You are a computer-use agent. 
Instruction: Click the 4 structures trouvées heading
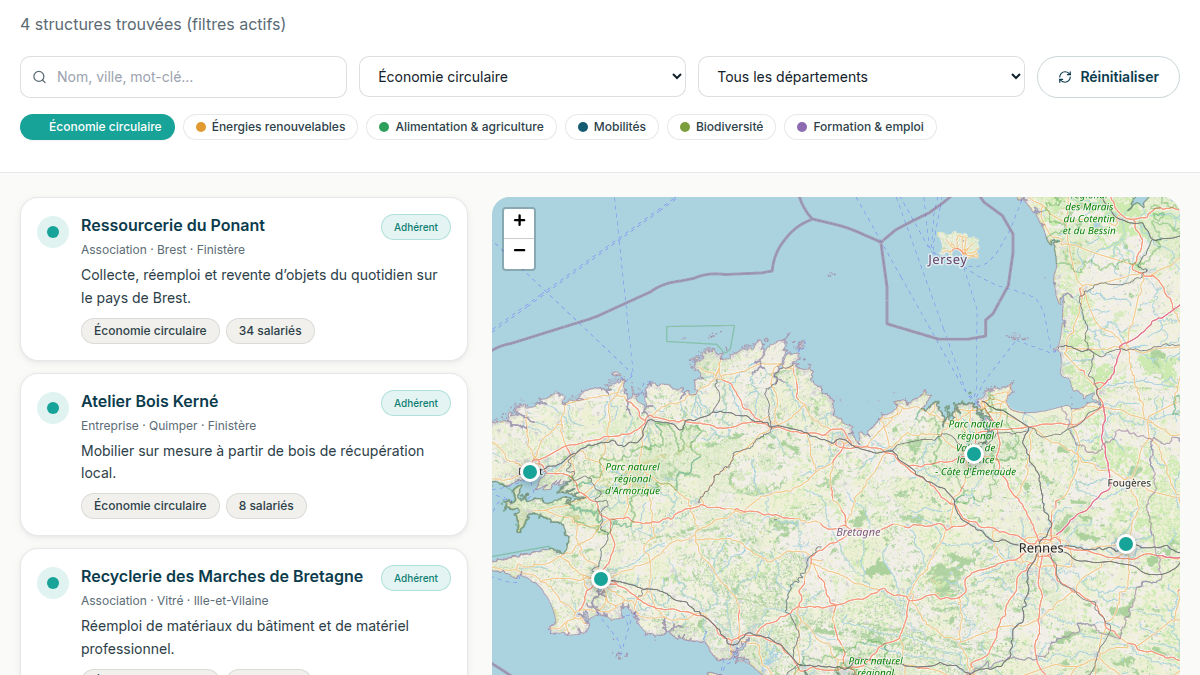click(x=153, y=24)
